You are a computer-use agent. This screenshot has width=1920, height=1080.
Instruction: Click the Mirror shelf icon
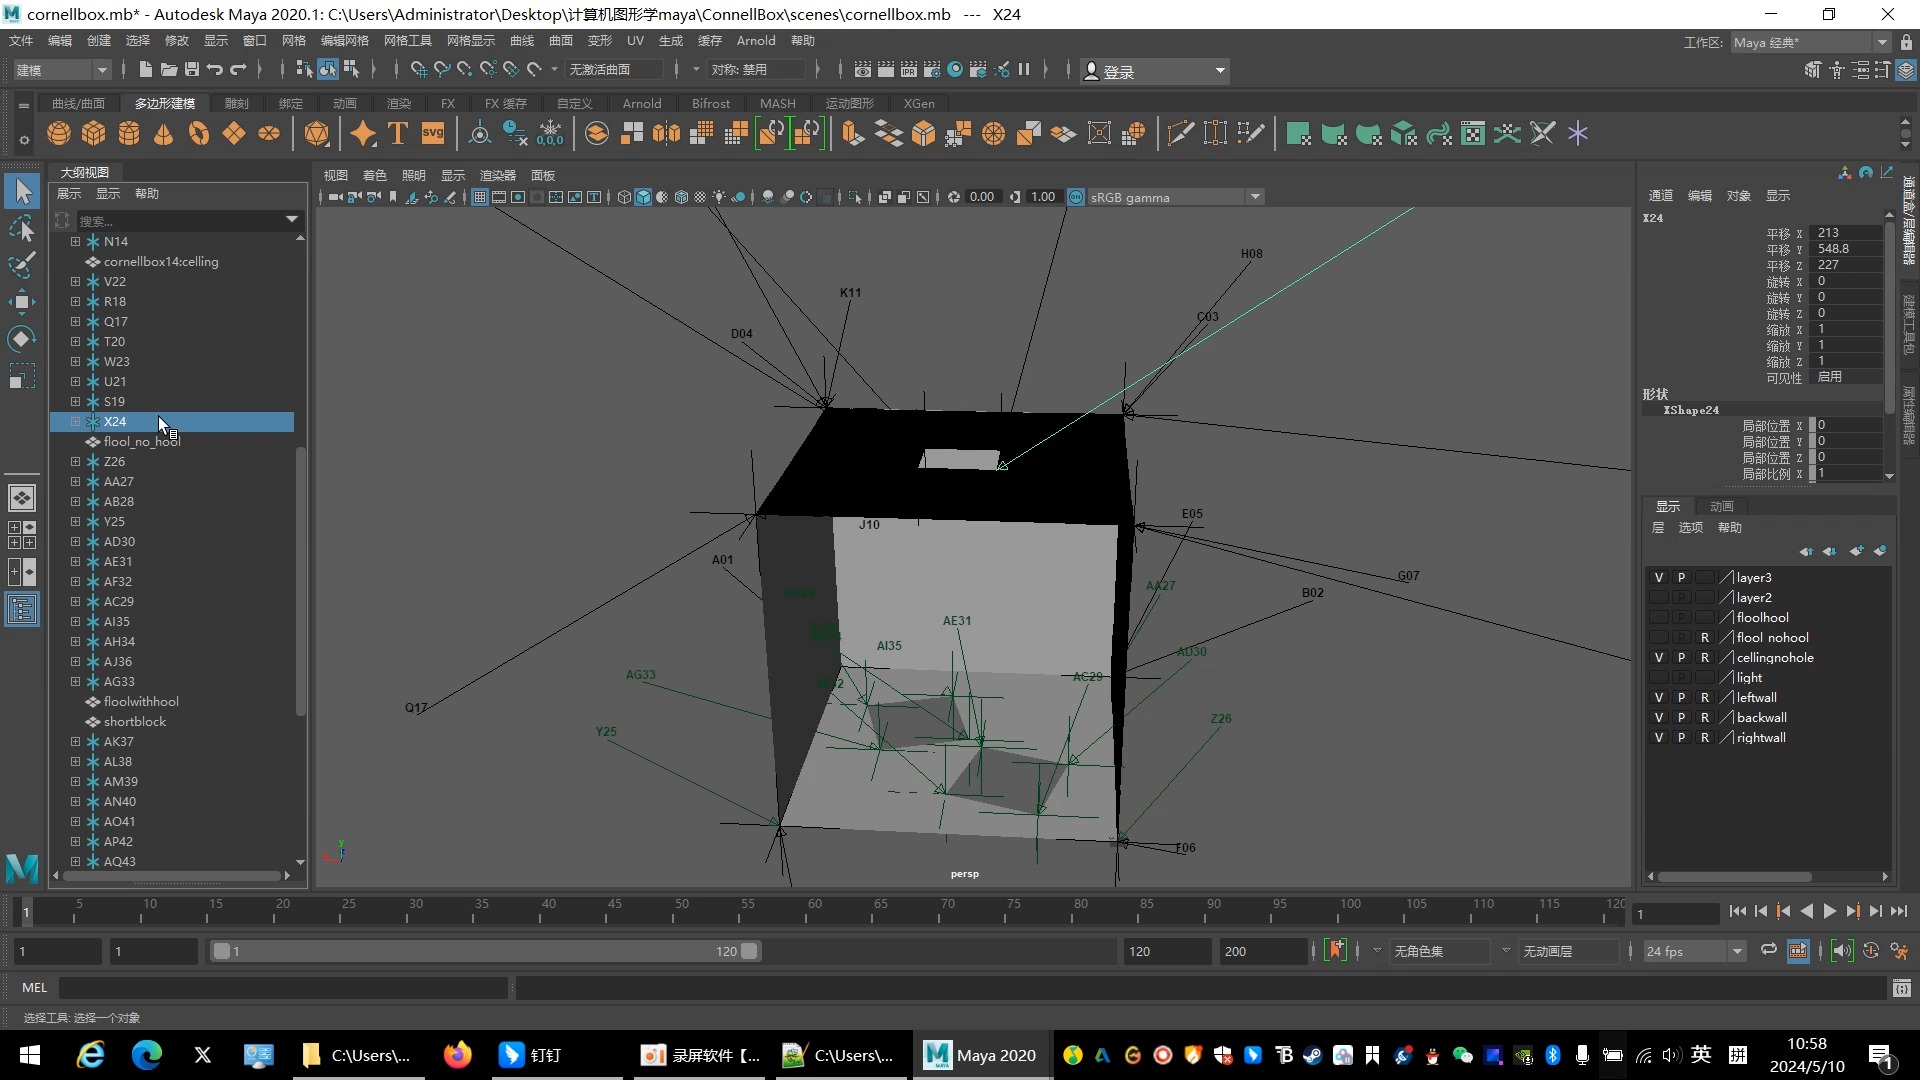667,133
